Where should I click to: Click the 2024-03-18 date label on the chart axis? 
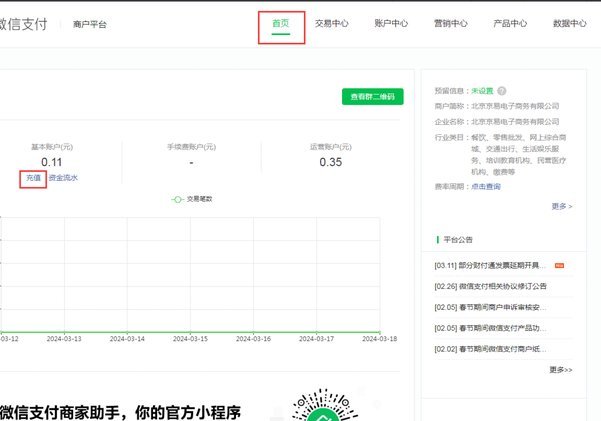tap(379, 339)
